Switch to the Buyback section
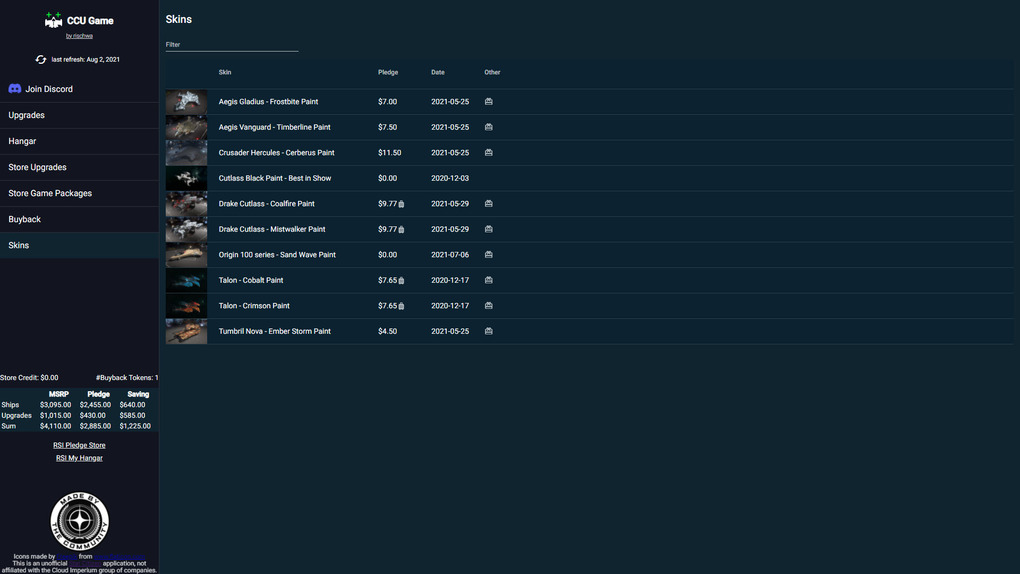The height and width of the screenshot is (574, 1020). (x=25, y=219)
